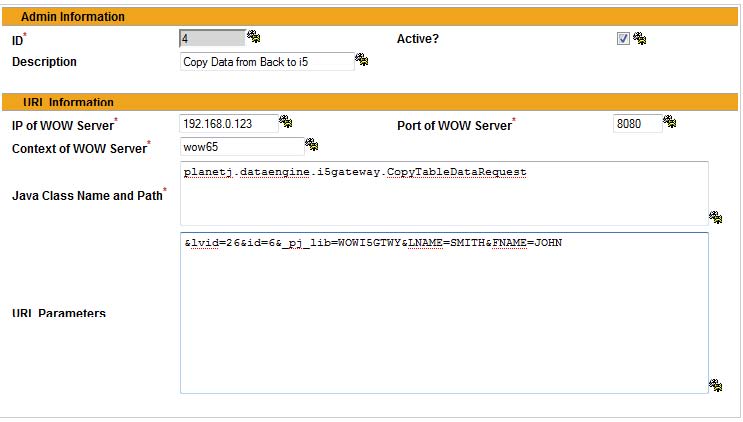Uncheck the Active? checkbox
The width and height of the screenshot is (743, 422).
tap(623, 38)
